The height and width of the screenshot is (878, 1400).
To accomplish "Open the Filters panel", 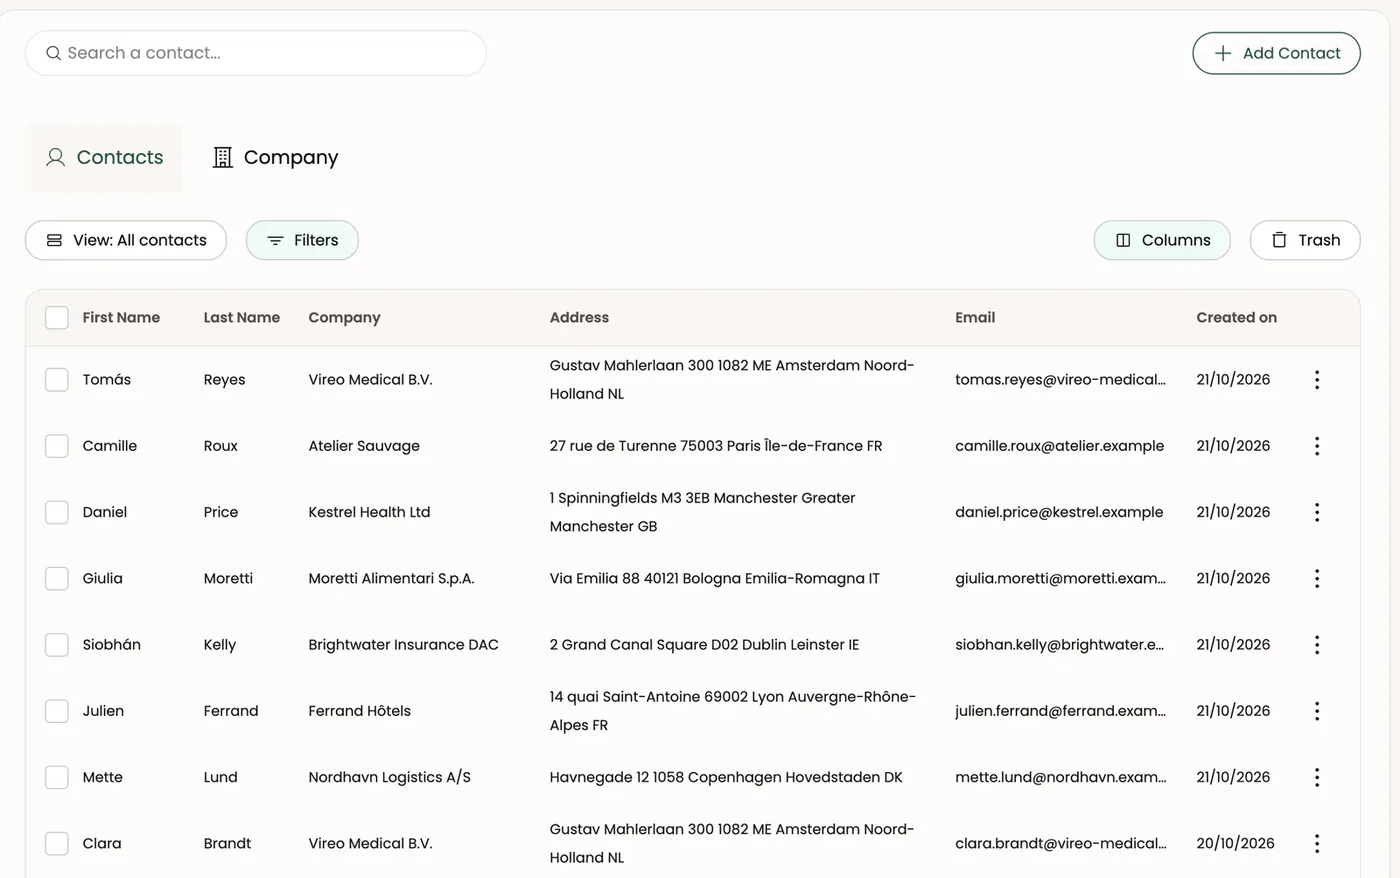I will (x=302, y=240).
